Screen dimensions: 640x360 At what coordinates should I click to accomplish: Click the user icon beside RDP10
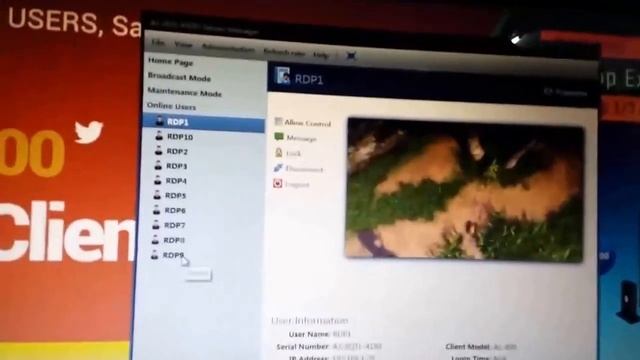[159, 136]
